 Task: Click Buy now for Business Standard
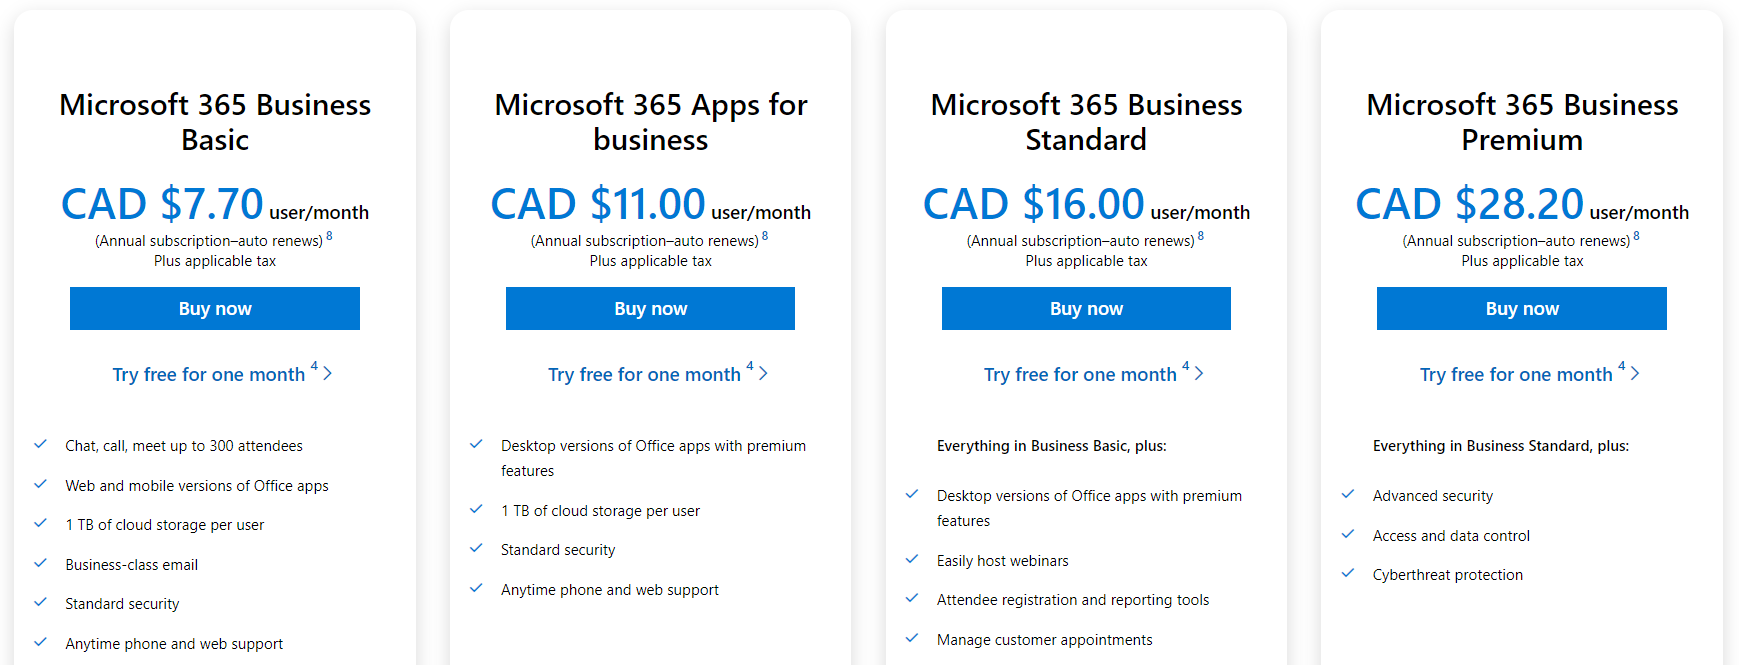[1086, 308]
